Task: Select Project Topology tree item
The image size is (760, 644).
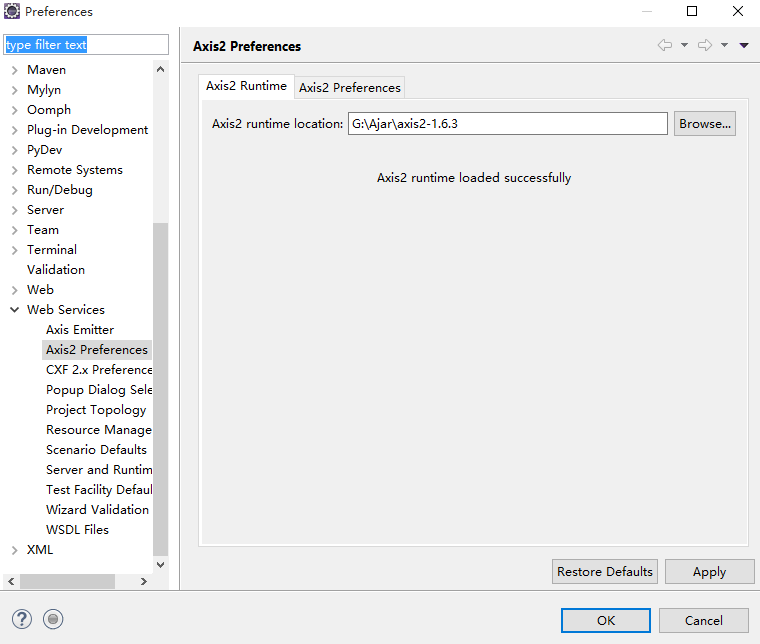Action: [96, 410]
